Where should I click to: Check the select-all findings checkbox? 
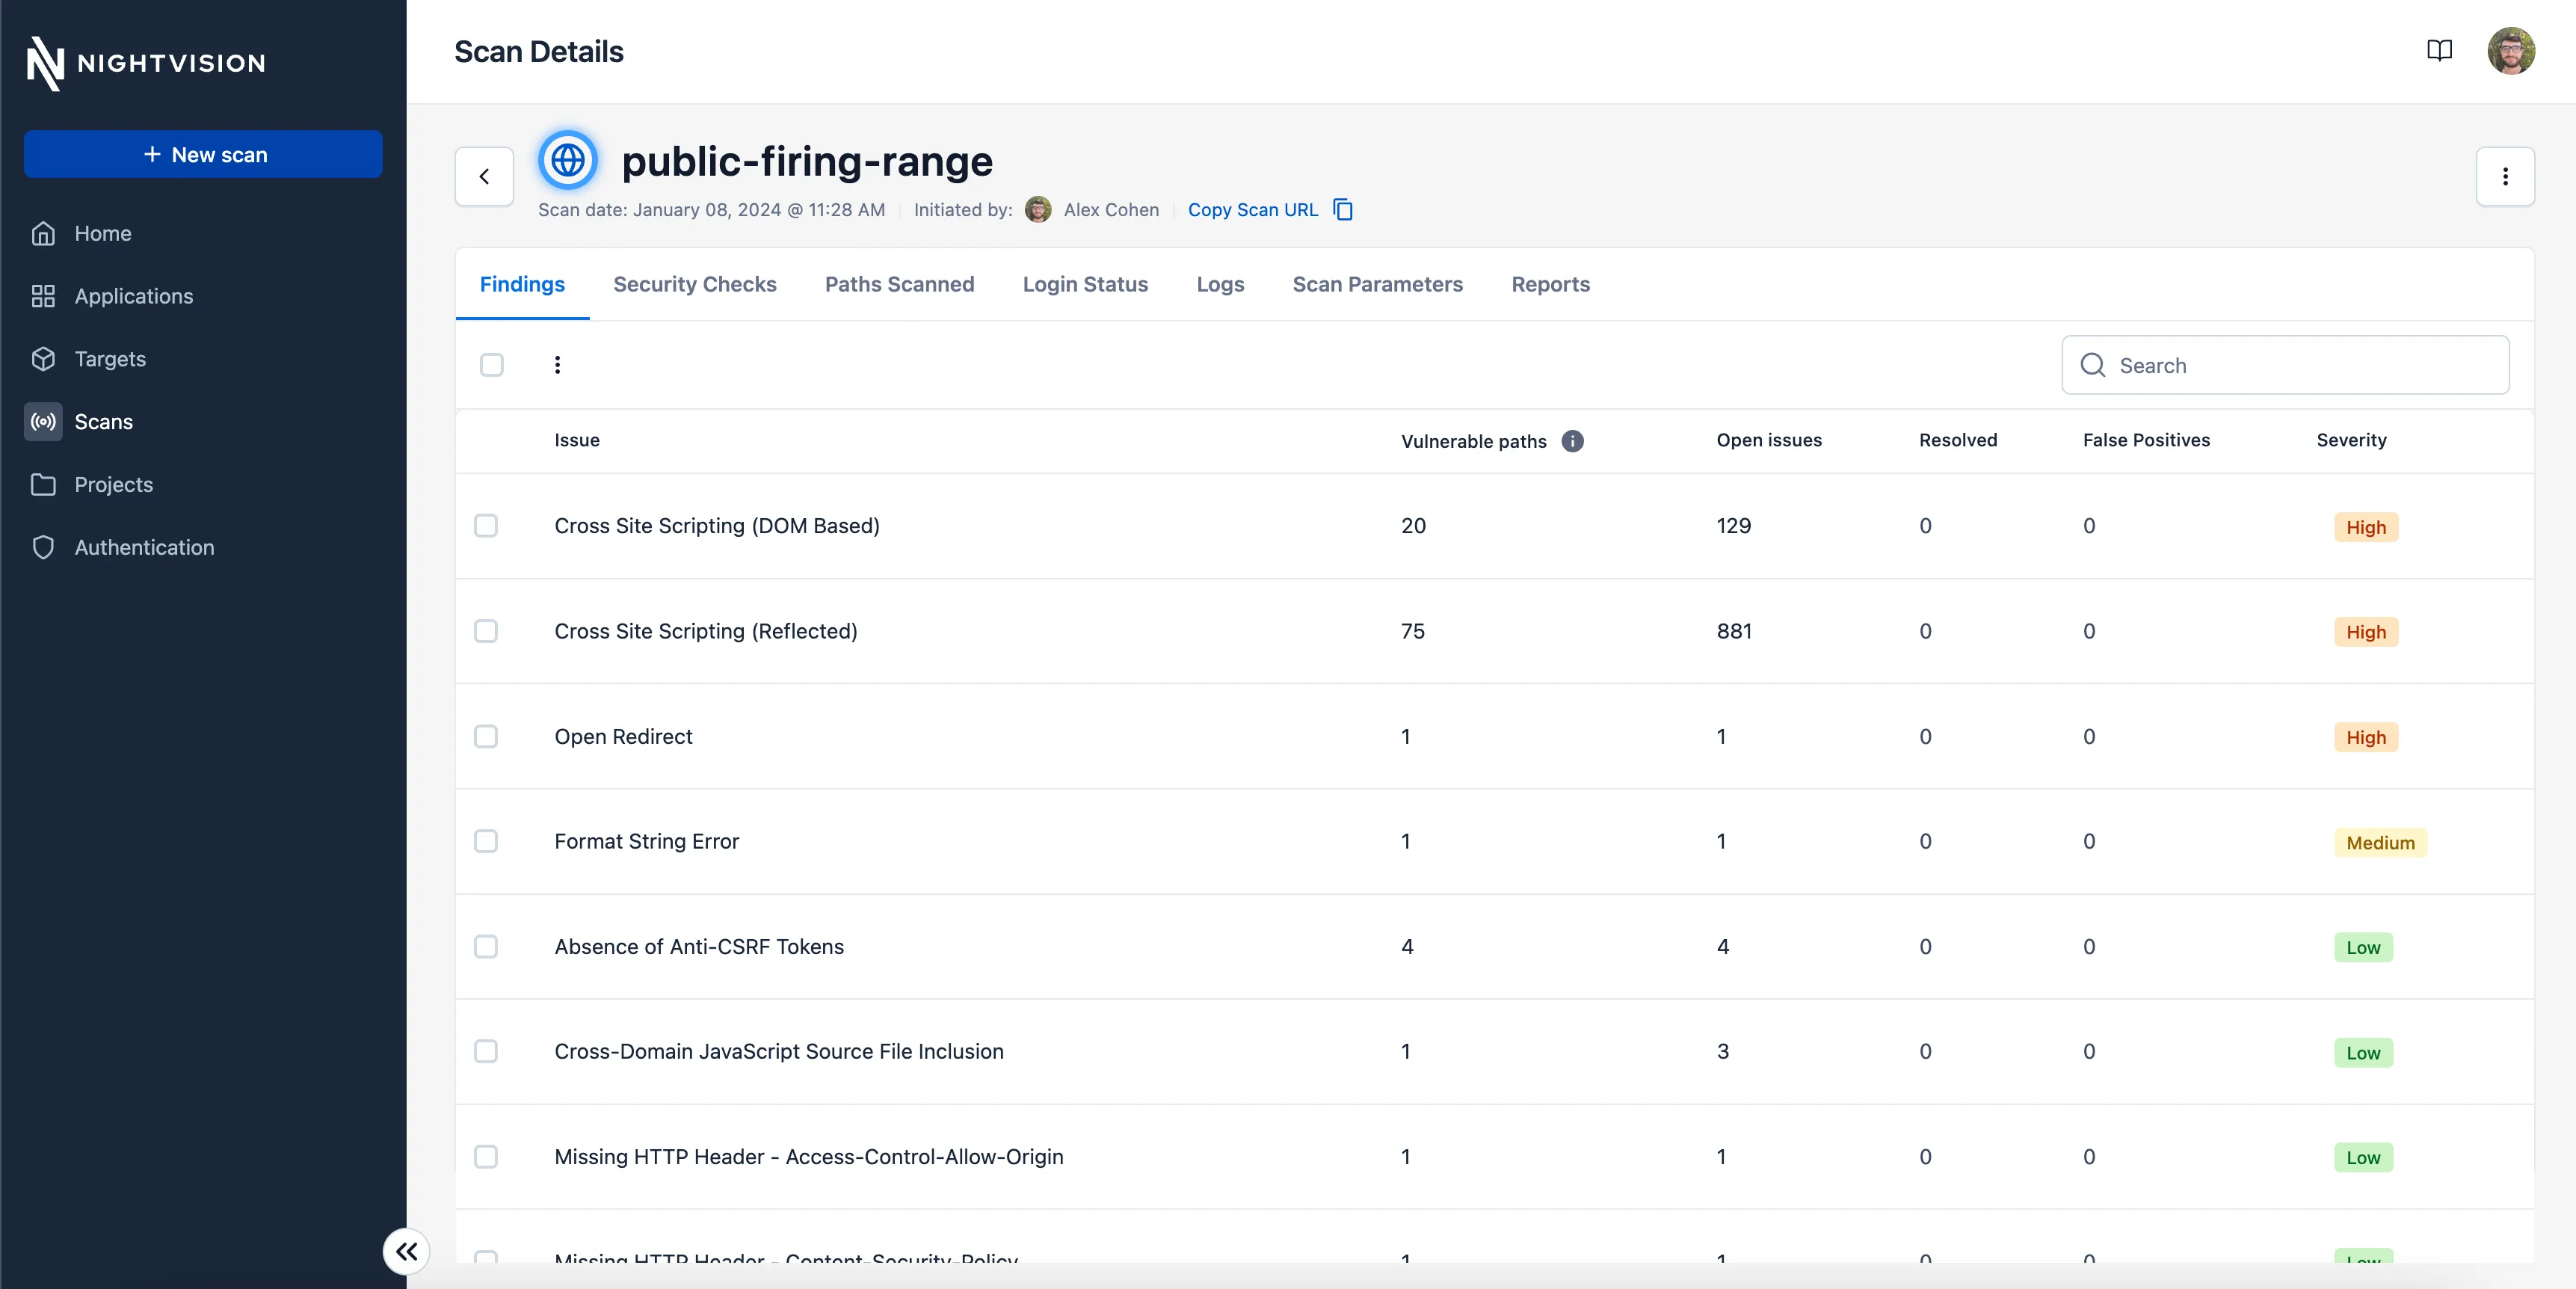pos(492,365)
